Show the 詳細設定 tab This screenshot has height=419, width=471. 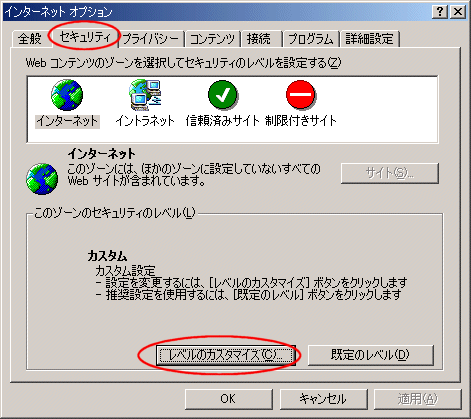[x=369, y=39]
